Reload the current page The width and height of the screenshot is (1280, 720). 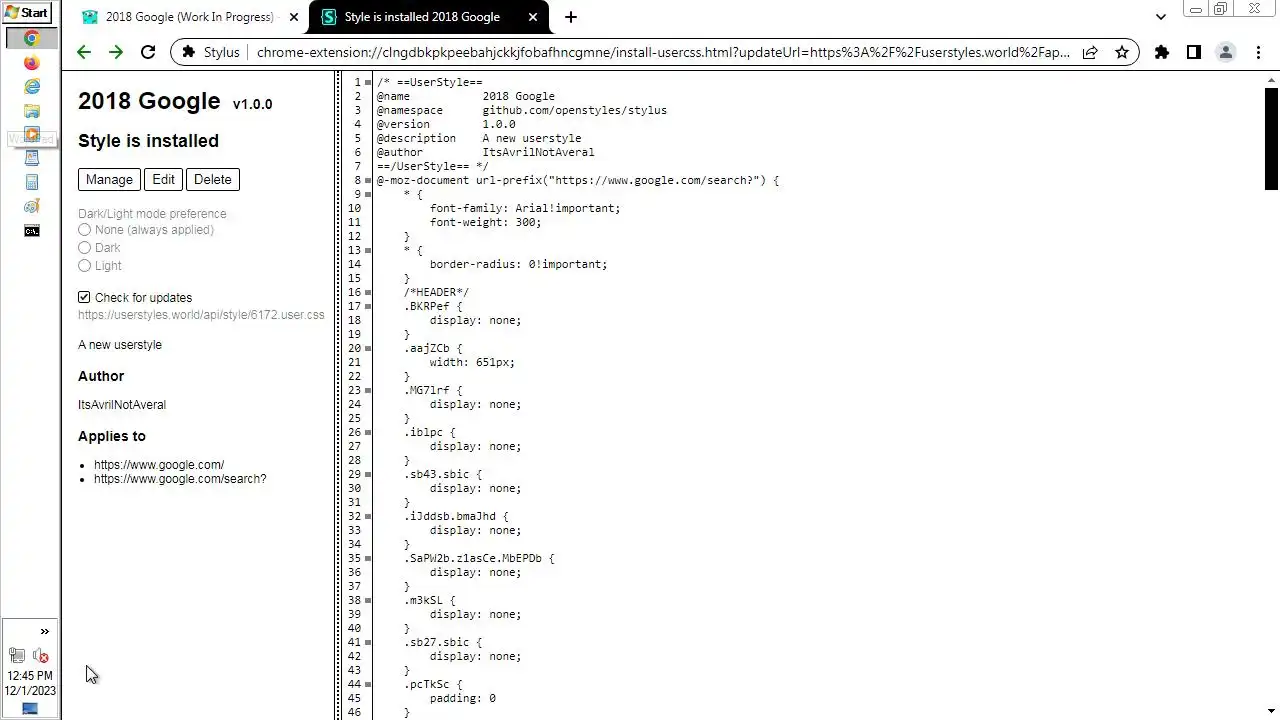click(x=148, y=52)
